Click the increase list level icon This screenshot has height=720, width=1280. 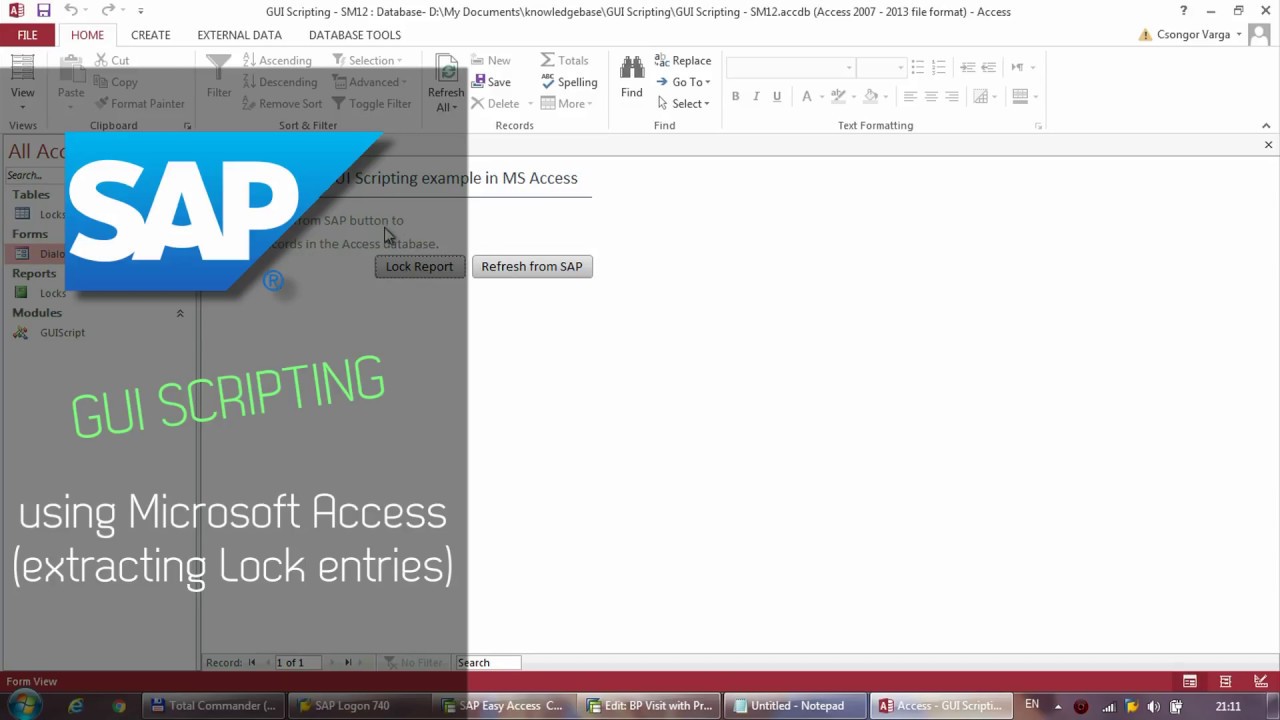click(x=967, y=67)
